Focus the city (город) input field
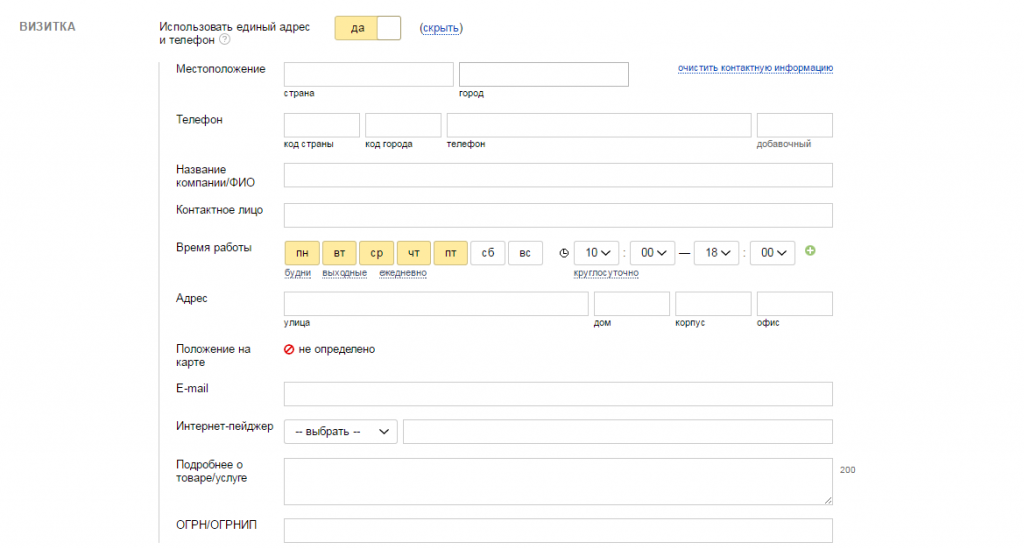The width and height of the screenshot is (1024, 549). pyautogui.click(x=543, y=74)
